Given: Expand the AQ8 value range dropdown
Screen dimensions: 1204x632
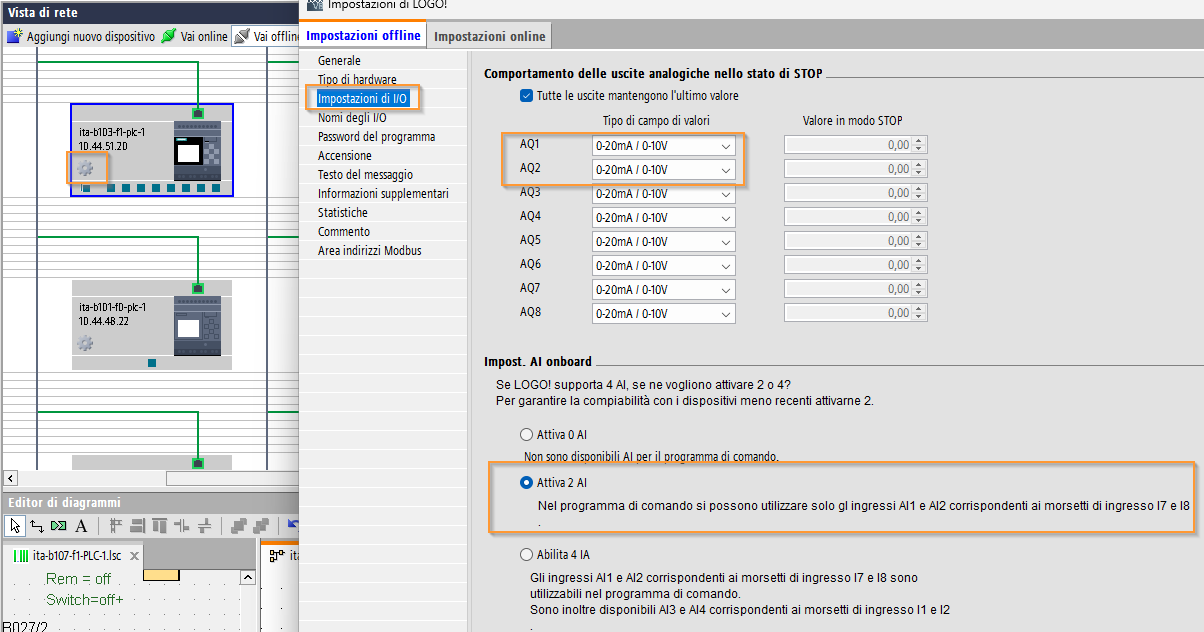Looking at the screenshot, I should point(664,313).
